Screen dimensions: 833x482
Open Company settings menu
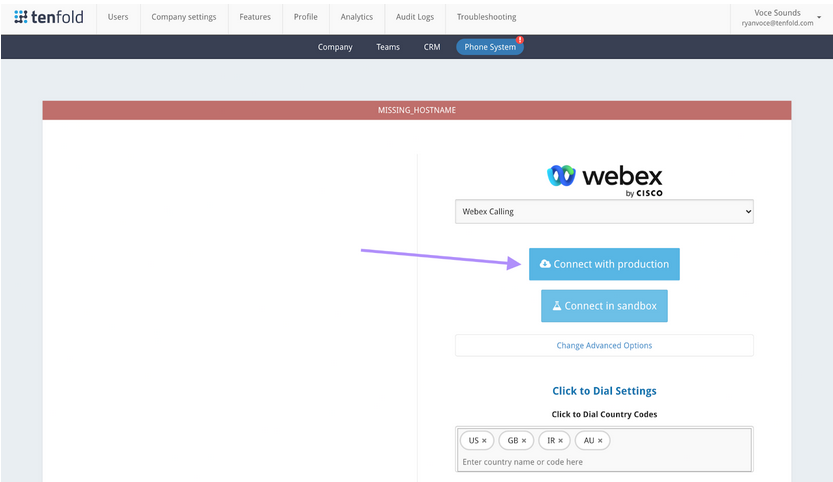point(184,17)
